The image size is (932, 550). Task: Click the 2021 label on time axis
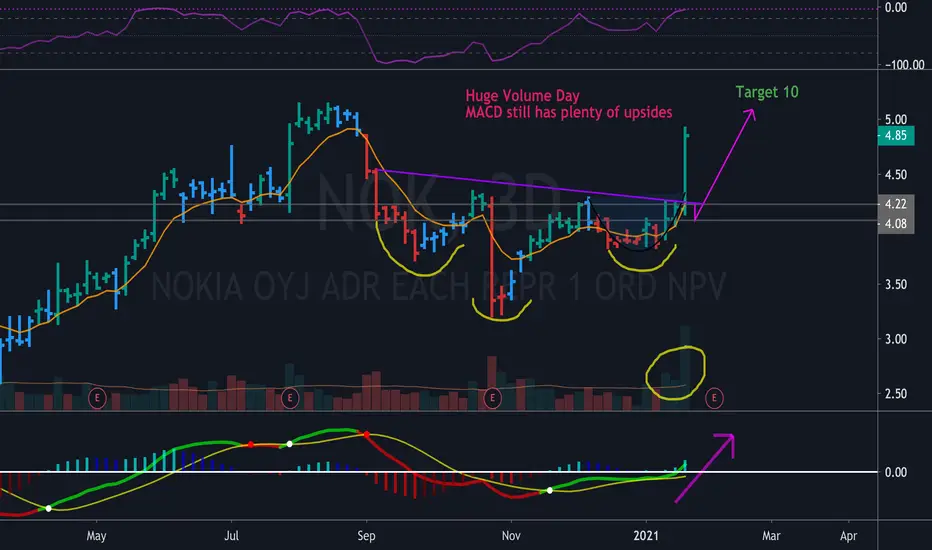tap(646, 536)
